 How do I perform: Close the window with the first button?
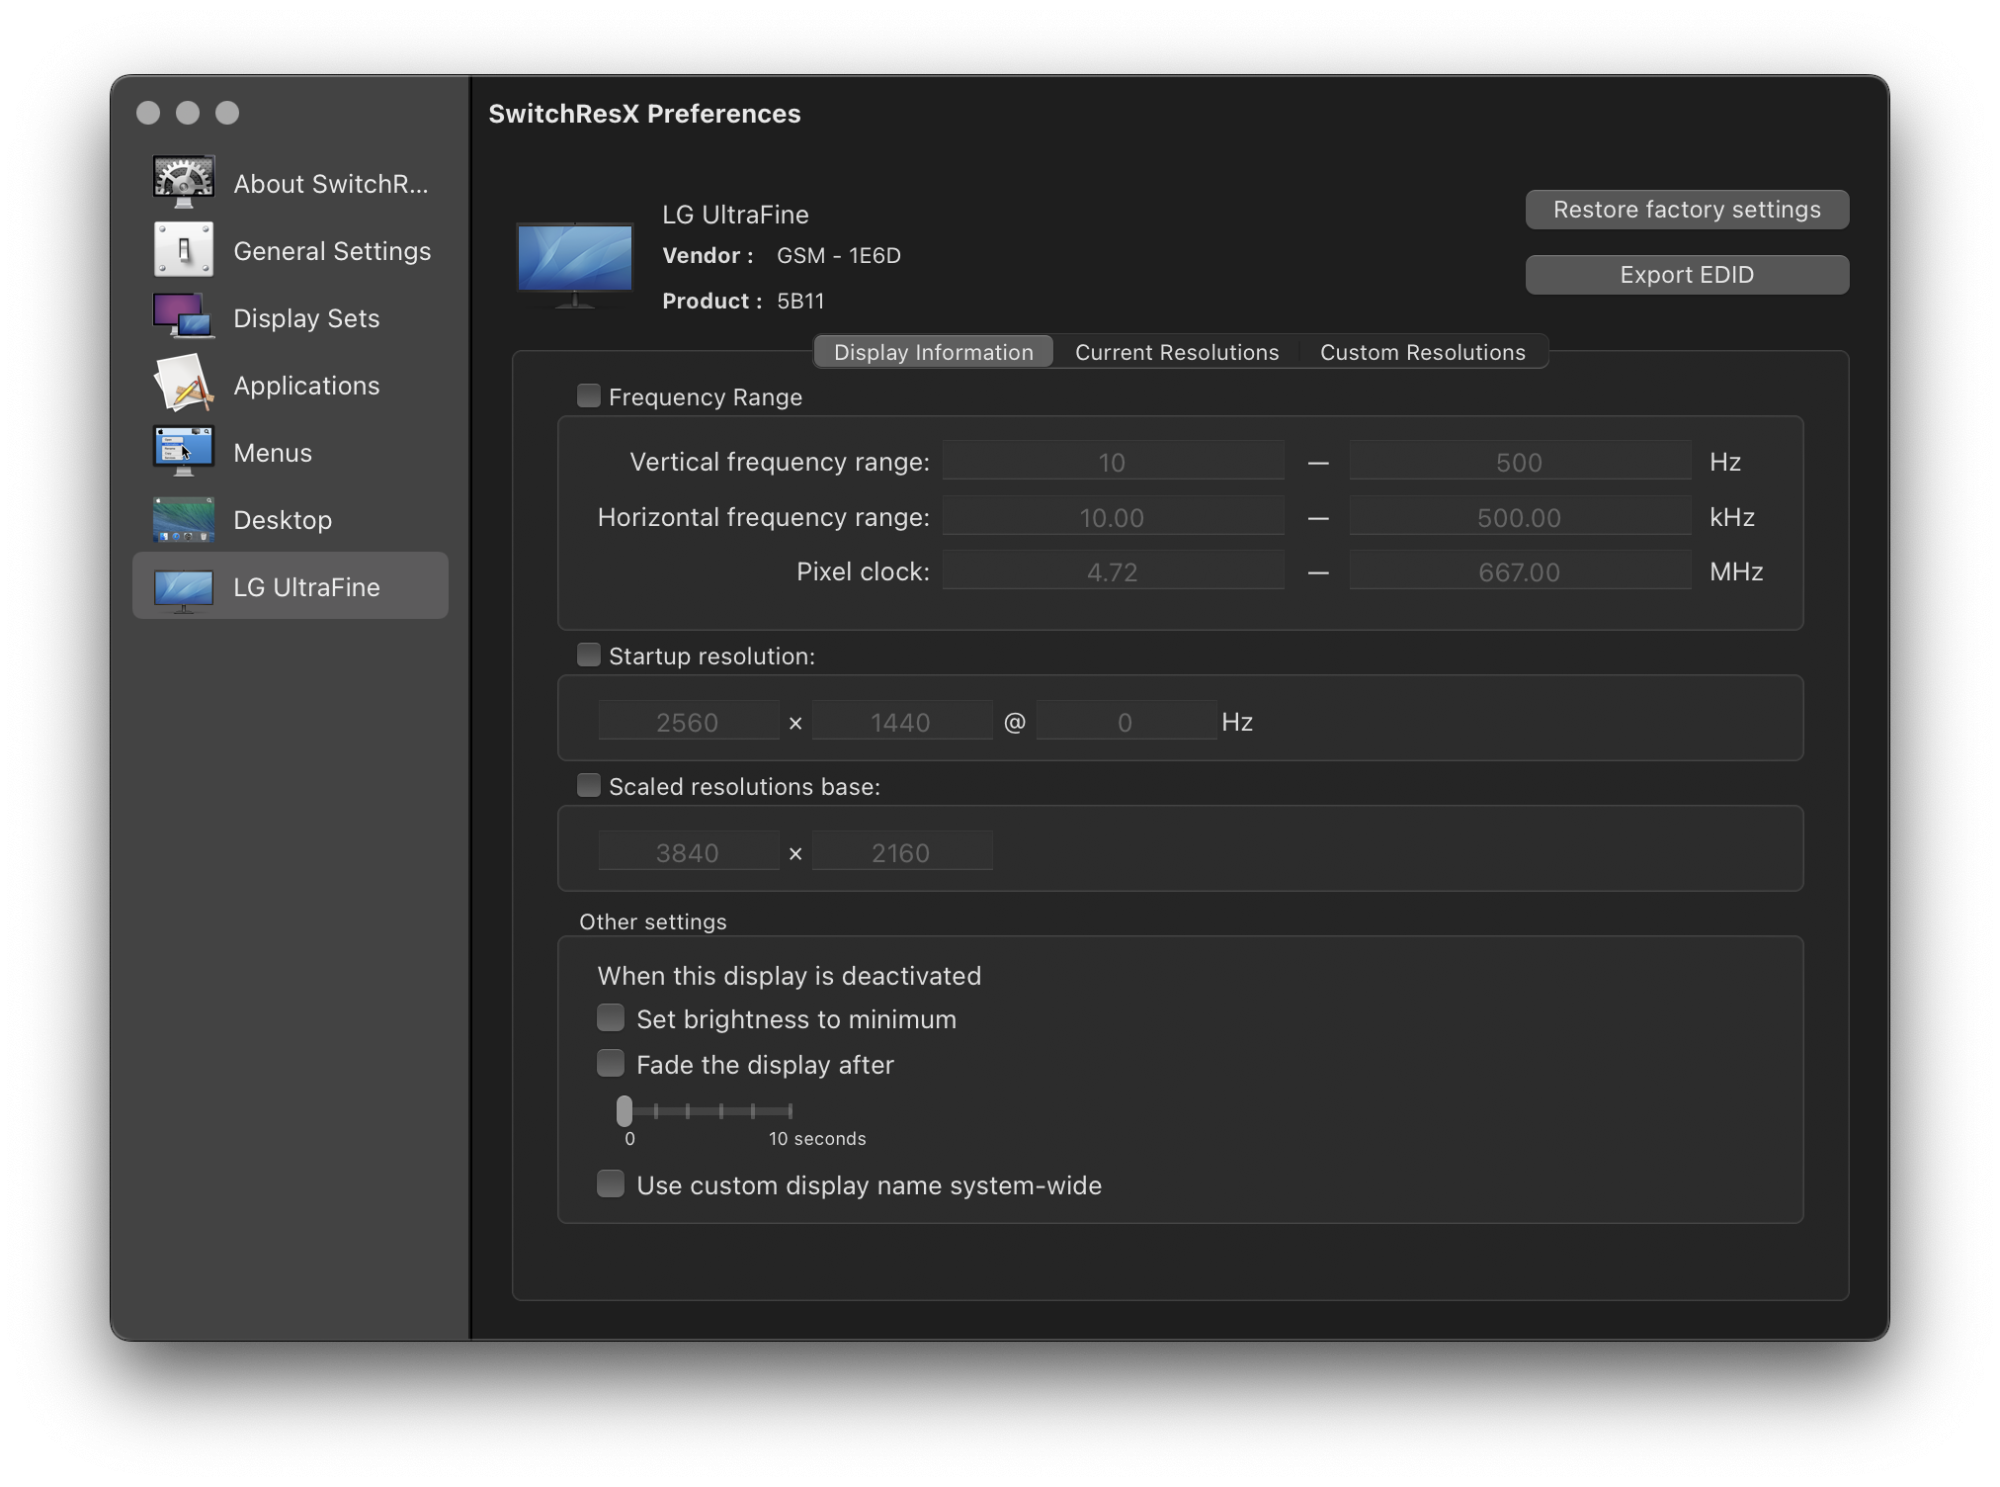(x=148, y=112)
